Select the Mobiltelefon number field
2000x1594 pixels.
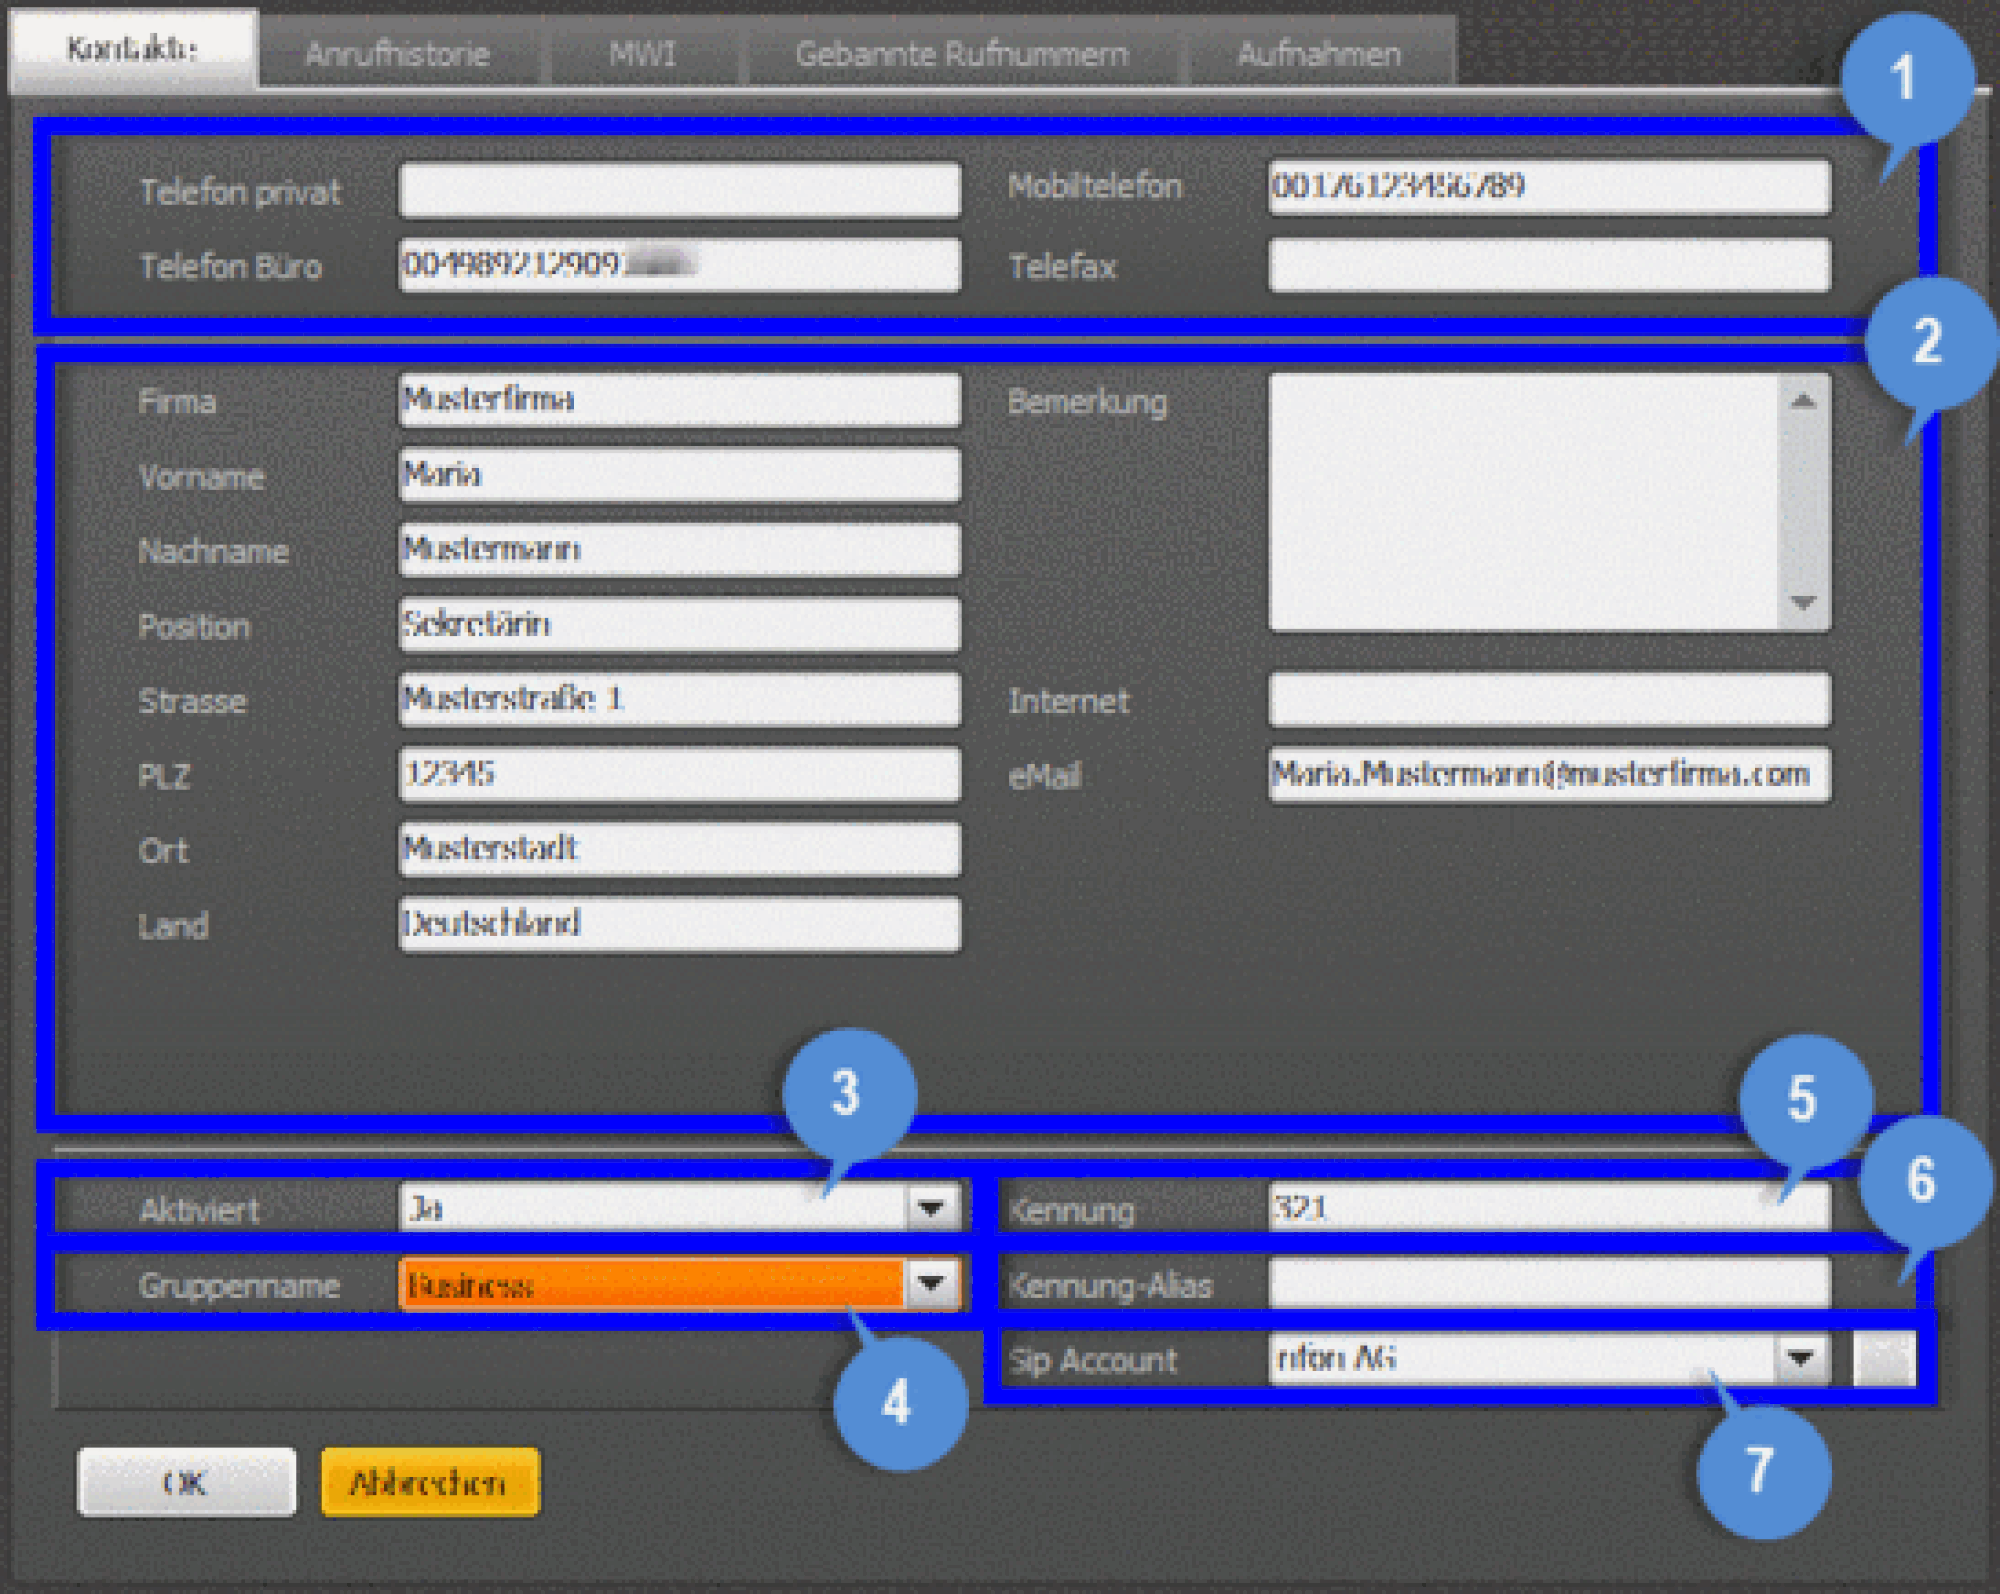(1549, 187)
